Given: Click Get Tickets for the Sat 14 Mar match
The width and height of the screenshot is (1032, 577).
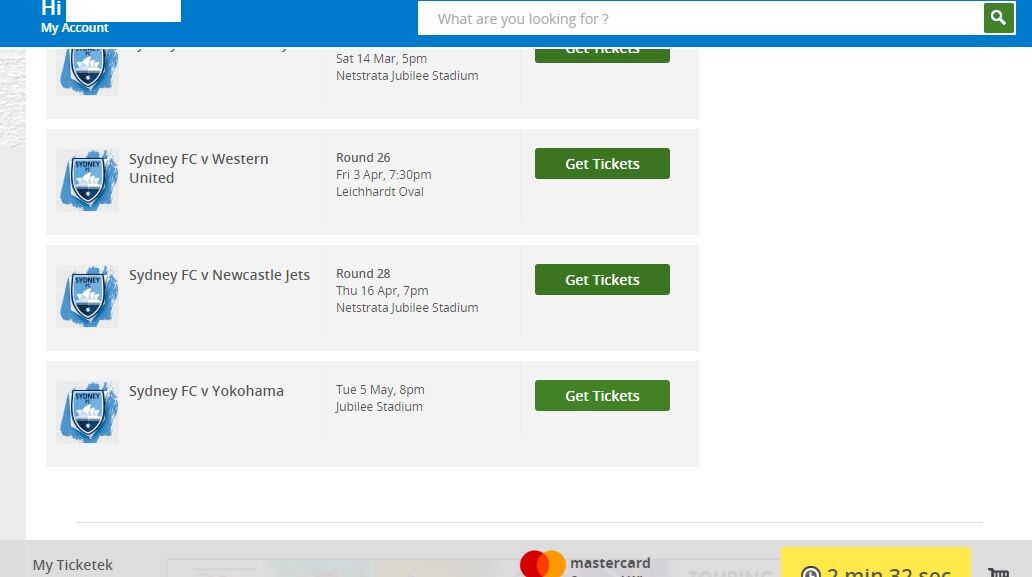Looking at the screenshot, I should (602, 55).
